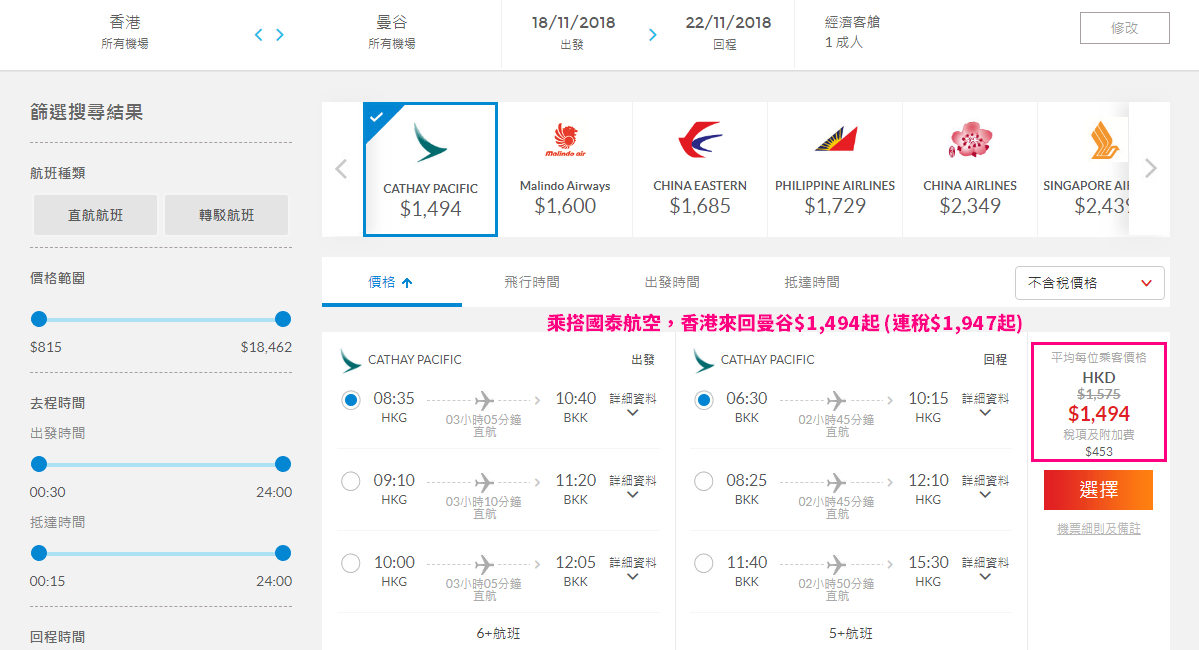The height and width of the screenshot is (650, 1199).
Task: Toggle the 轉駁航班 connecting flight filter
Action: 226,215
